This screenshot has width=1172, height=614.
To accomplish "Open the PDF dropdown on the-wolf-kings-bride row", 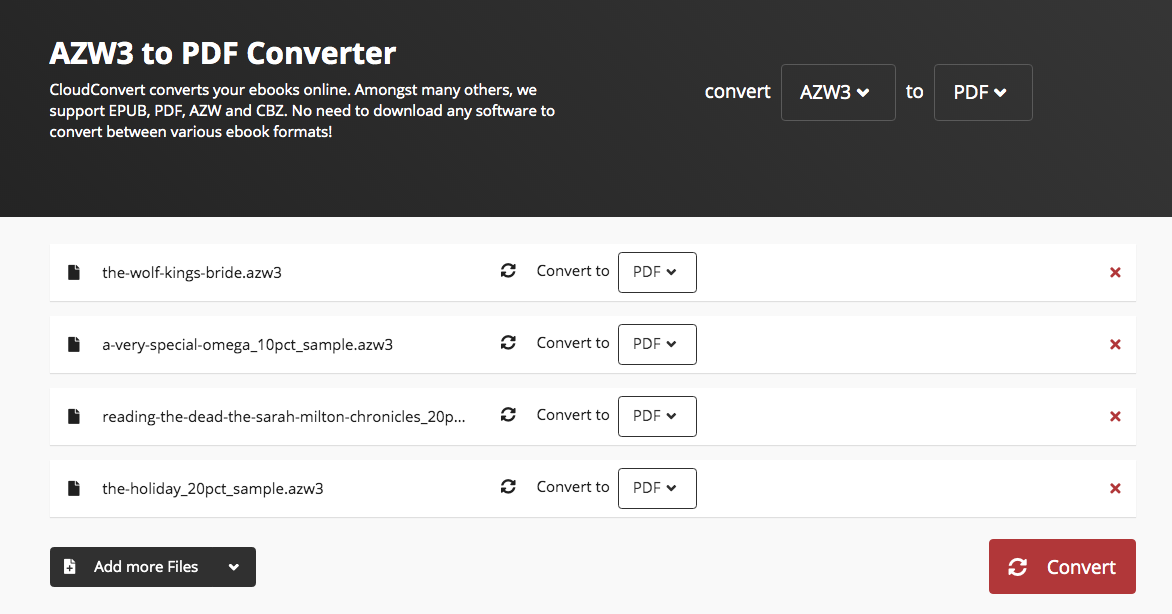I will tap(657, 272).
